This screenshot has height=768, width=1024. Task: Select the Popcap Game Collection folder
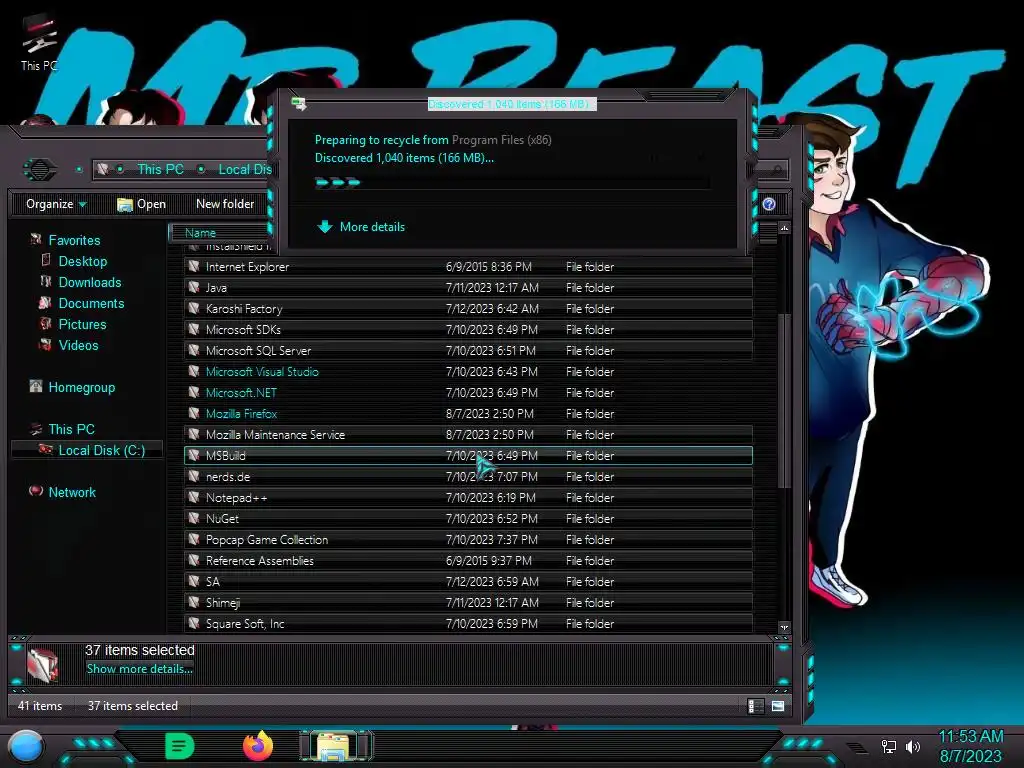coord(468,539)
